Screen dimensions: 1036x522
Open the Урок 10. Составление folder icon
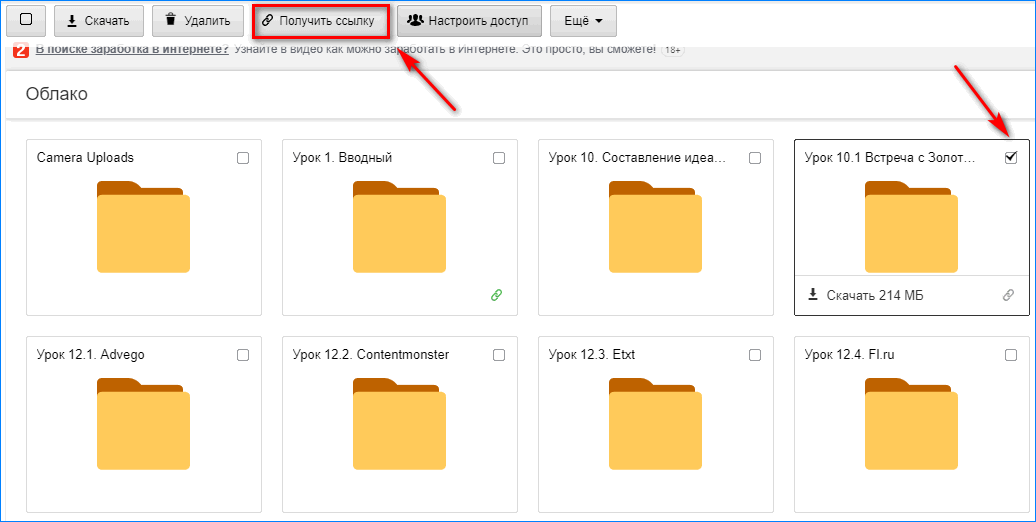coord(655,227)
